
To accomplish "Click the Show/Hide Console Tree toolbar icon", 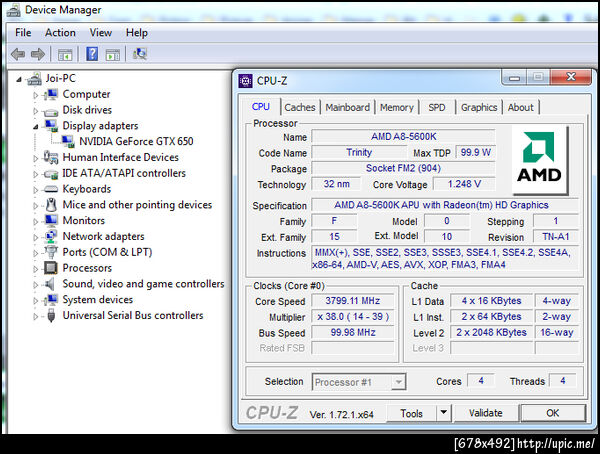I will point(65,55).
